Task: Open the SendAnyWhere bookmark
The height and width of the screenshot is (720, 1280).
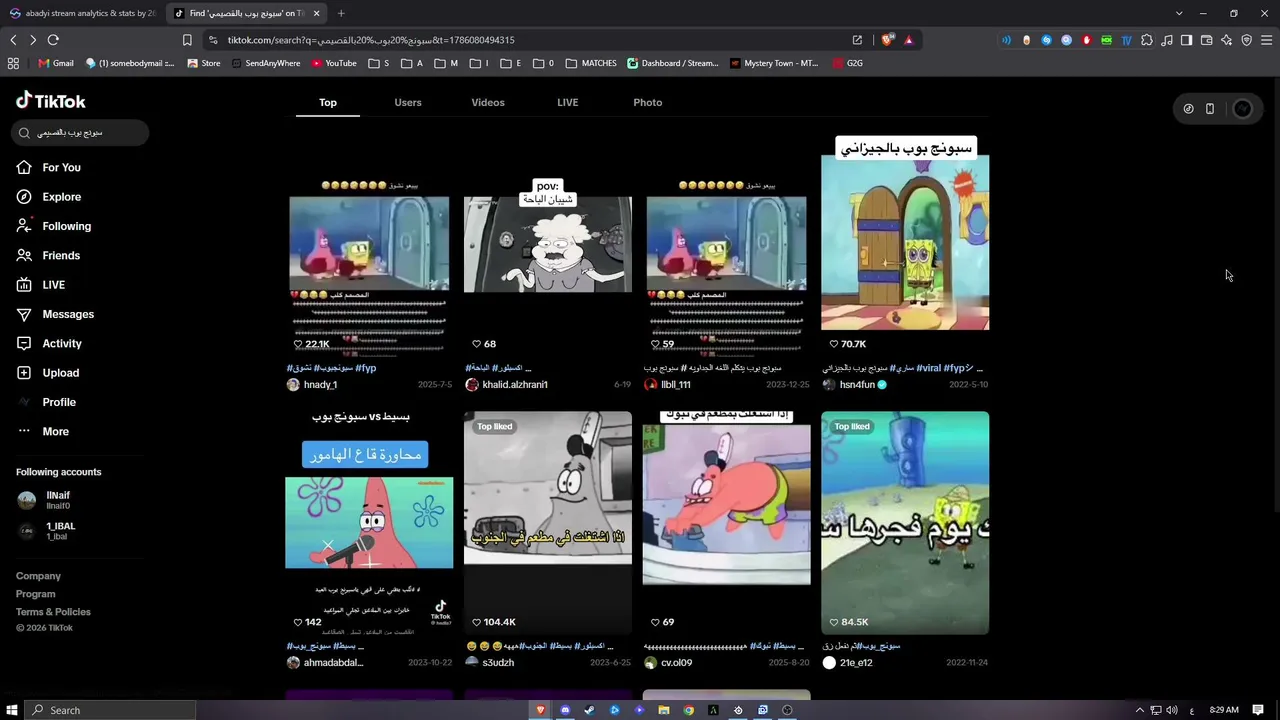Action: [265, 63]
